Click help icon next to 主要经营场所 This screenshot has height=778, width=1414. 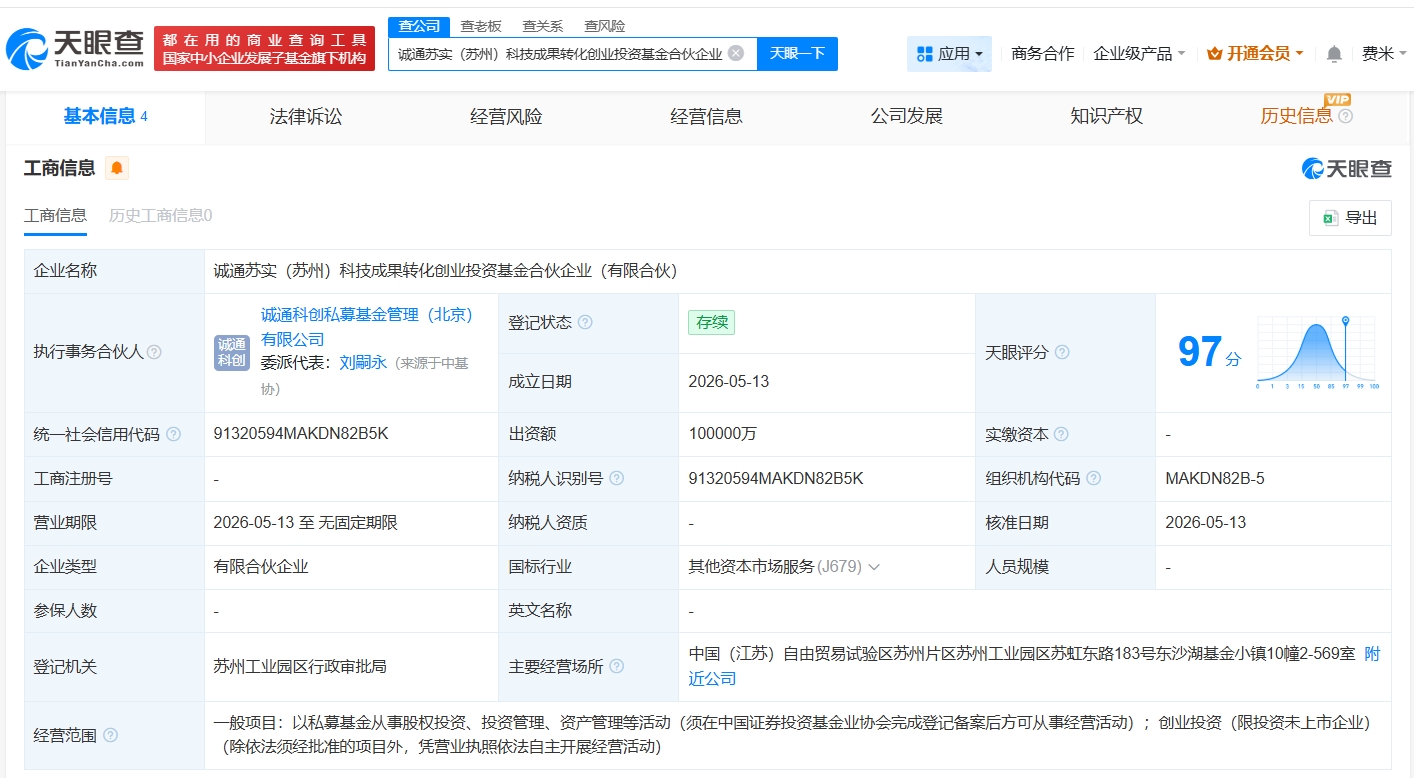click(x=616, y=666)
